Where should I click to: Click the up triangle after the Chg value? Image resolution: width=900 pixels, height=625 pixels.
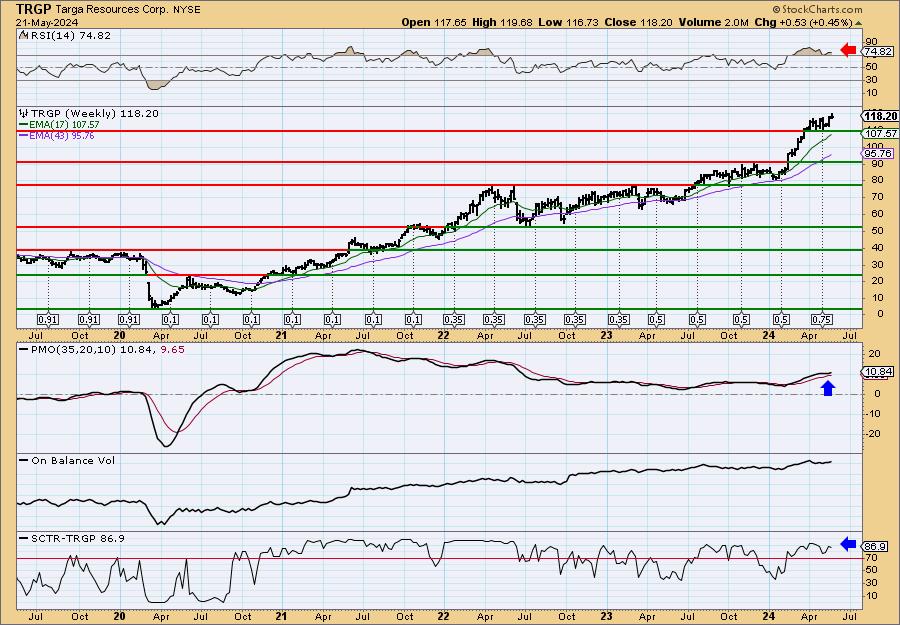(859, 23)
